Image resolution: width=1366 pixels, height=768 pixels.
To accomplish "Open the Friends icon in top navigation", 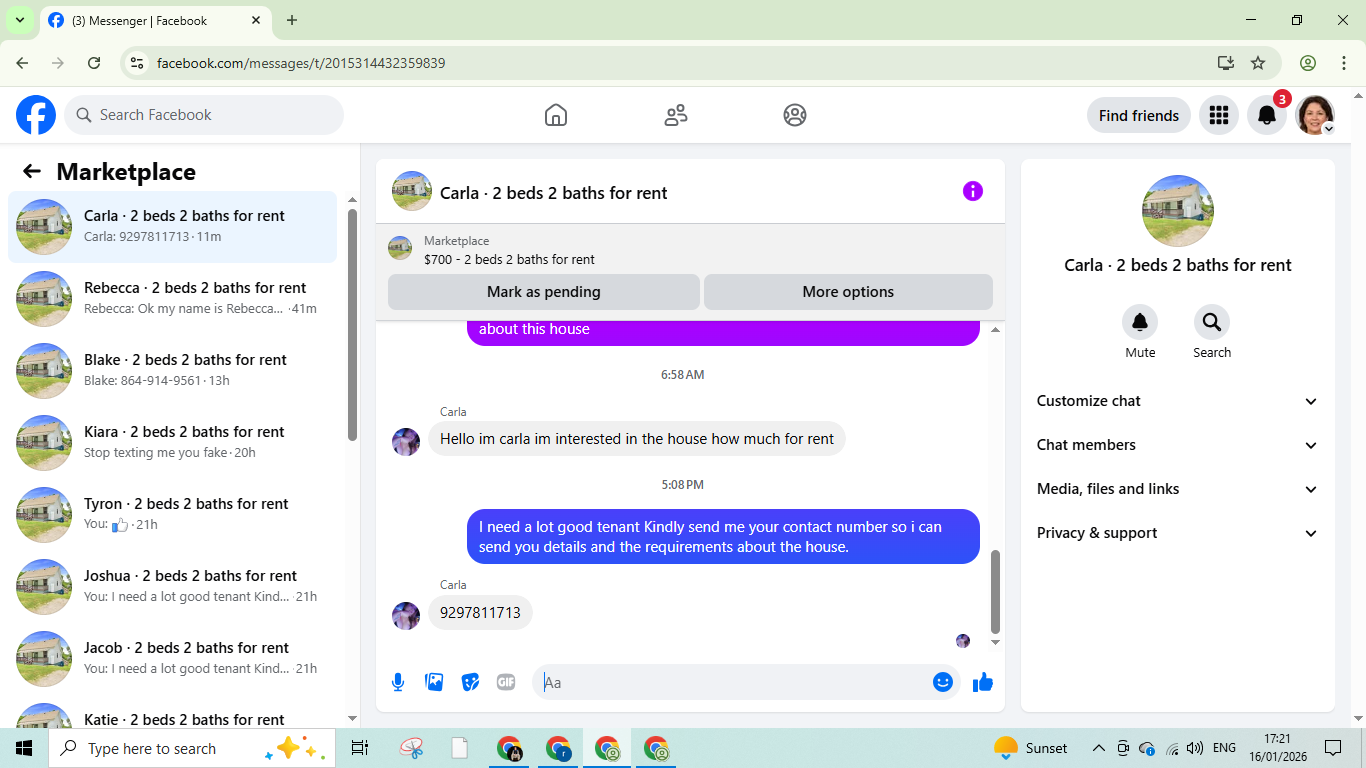I will 676,115.
